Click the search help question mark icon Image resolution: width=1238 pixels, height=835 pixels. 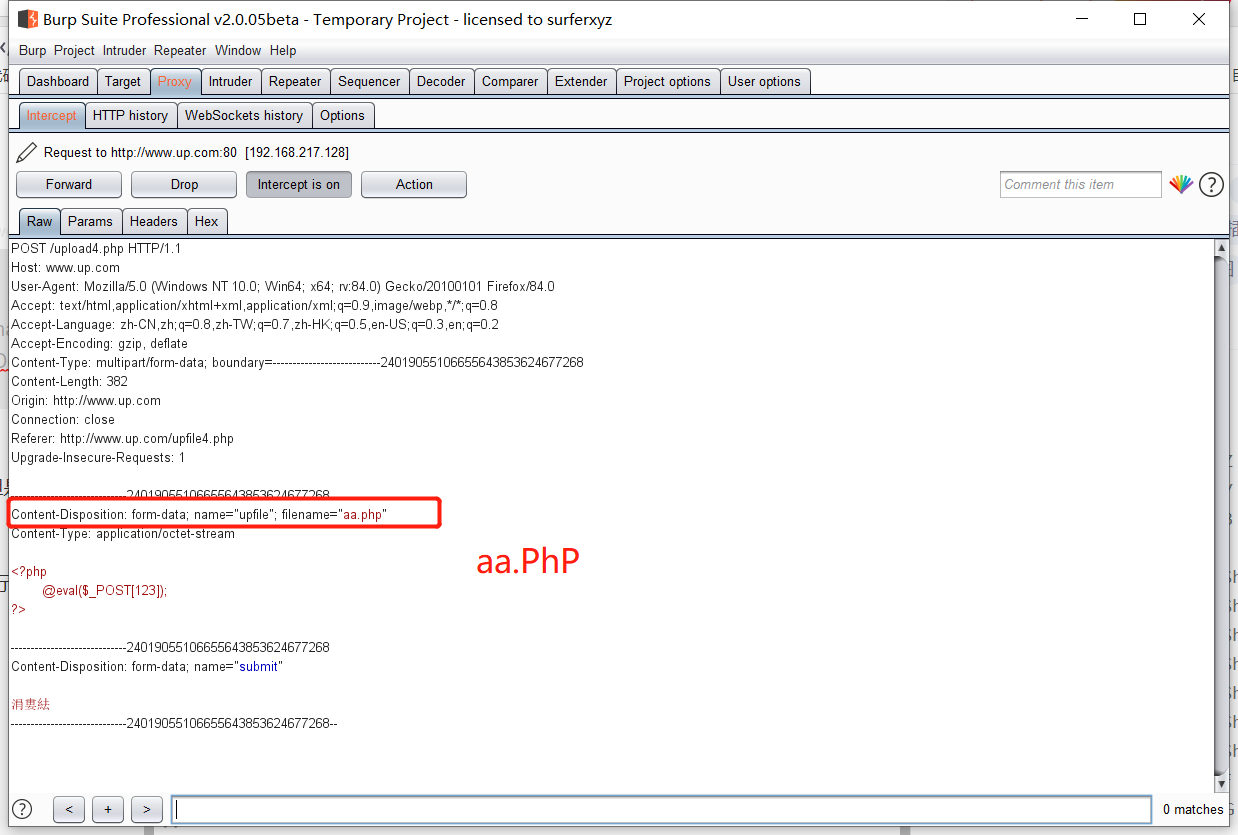pos(22,809)
